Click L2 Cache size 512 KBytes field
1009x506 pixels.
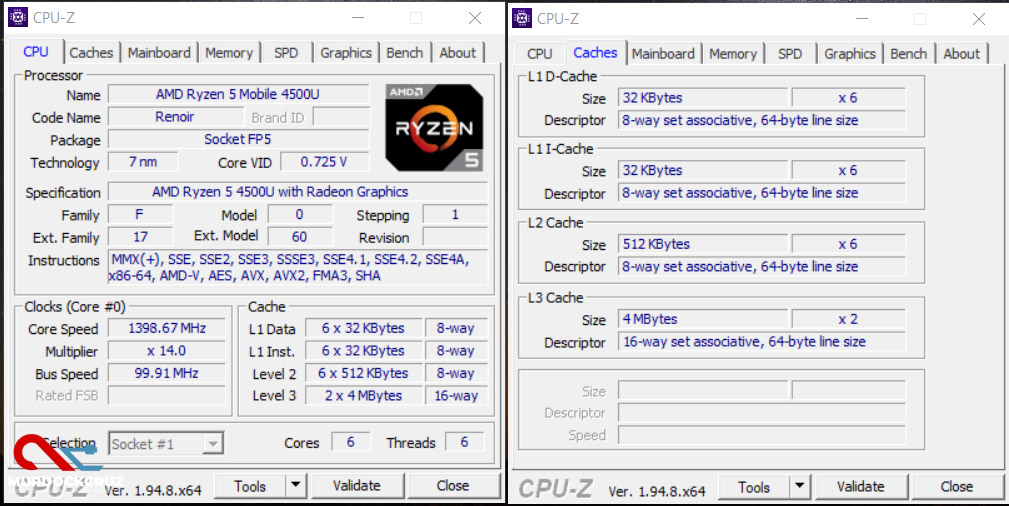[x=703, y=244]
